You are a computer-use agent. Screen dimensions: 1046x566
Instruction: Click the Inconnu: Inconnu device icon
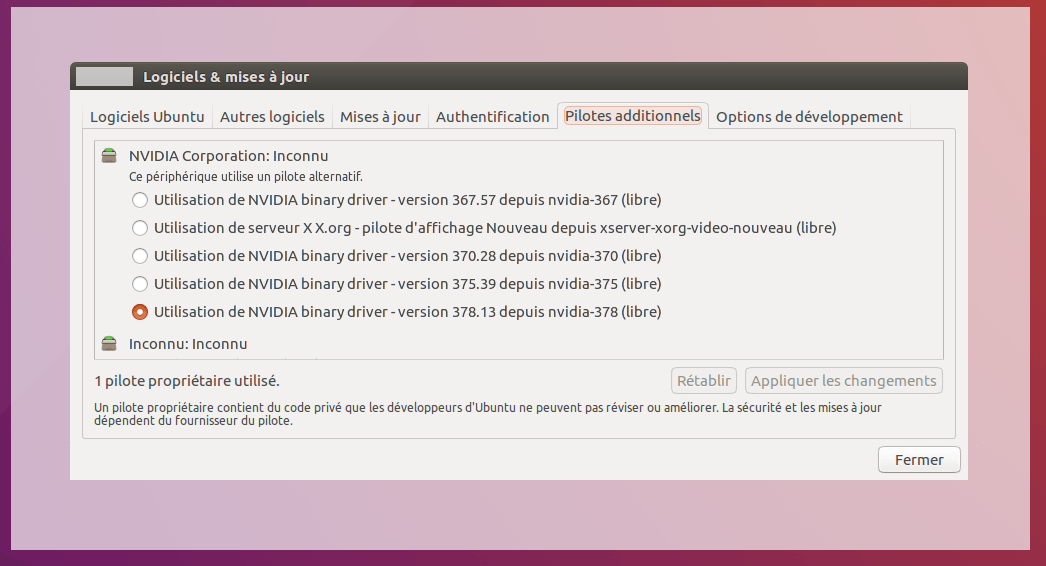[109, 344]
